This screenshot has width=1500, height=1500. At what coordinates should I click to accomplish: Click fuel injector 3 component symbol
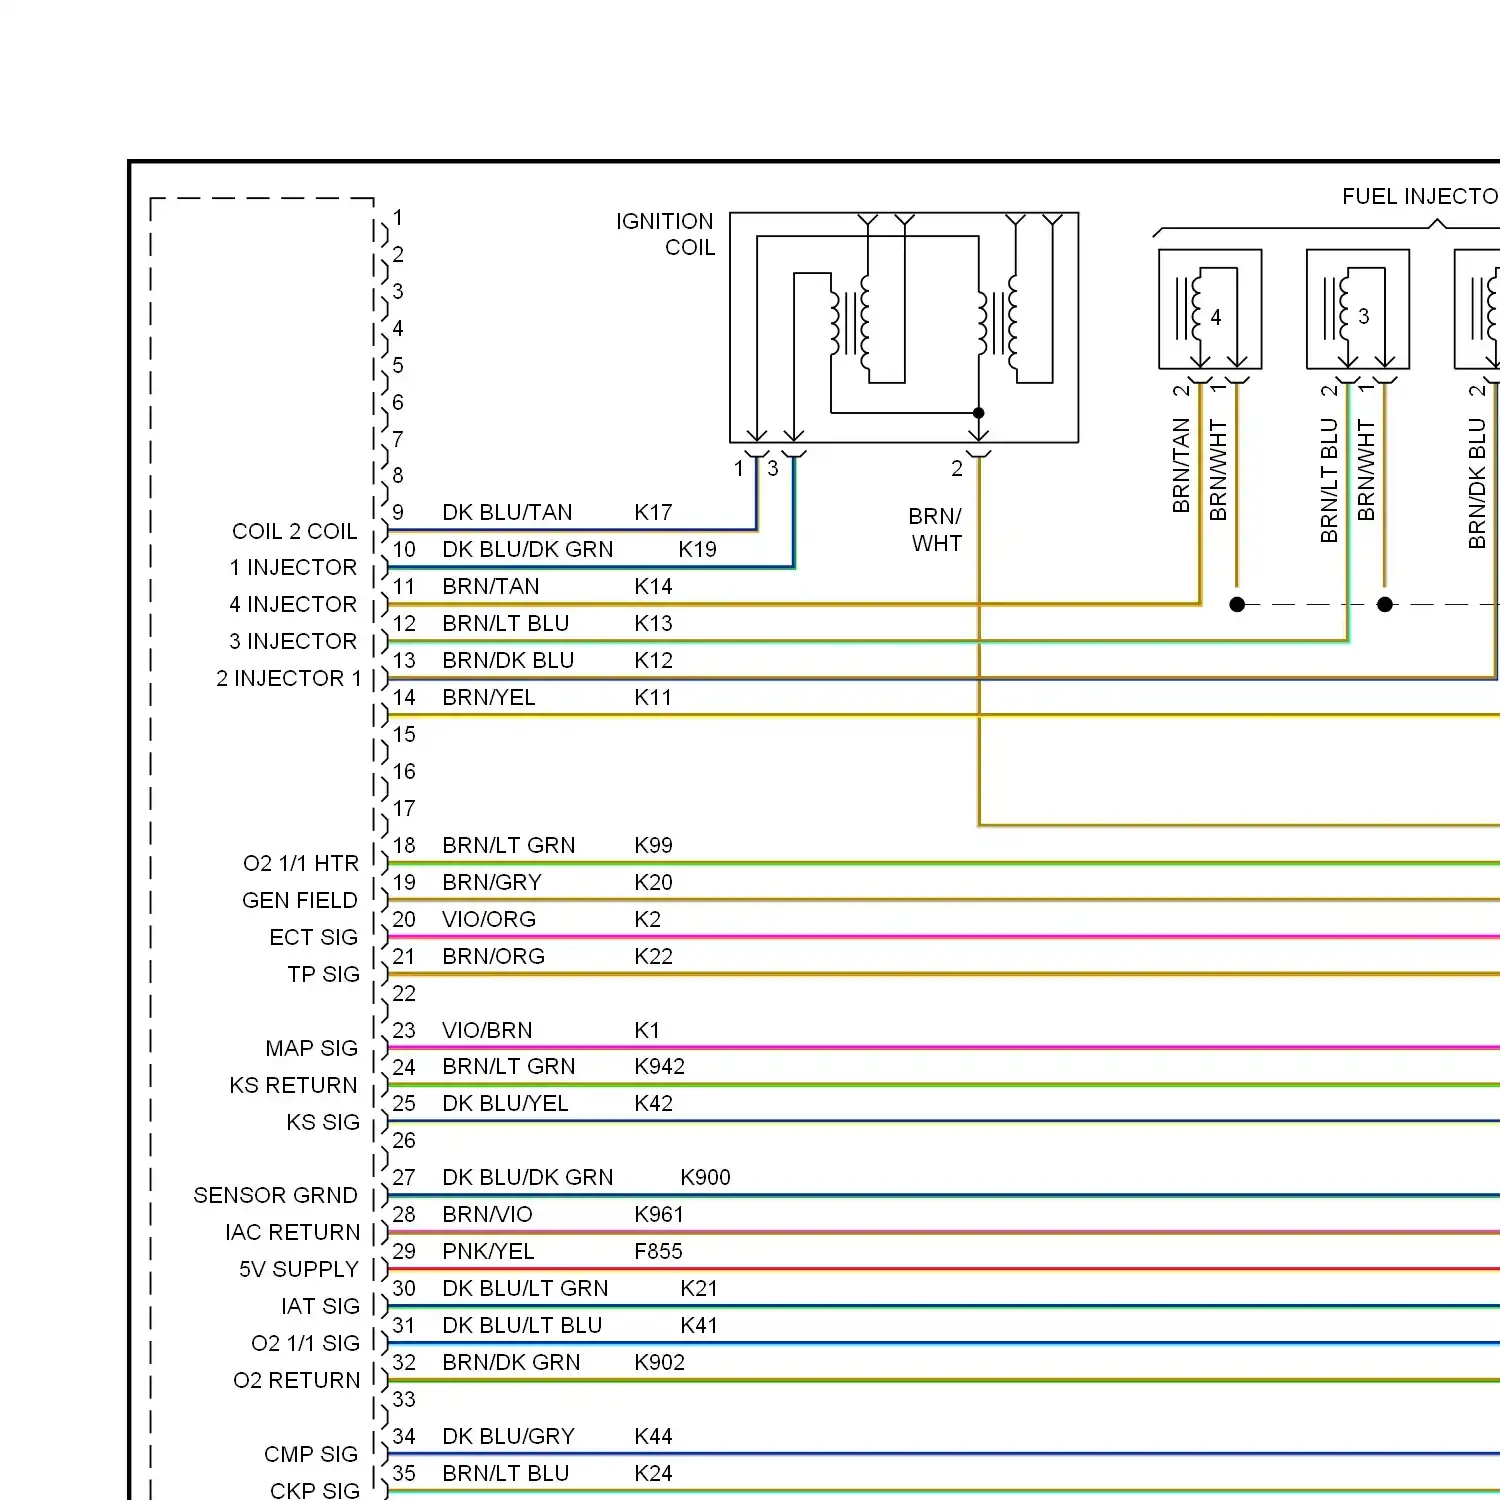(x=1358, y=309)
